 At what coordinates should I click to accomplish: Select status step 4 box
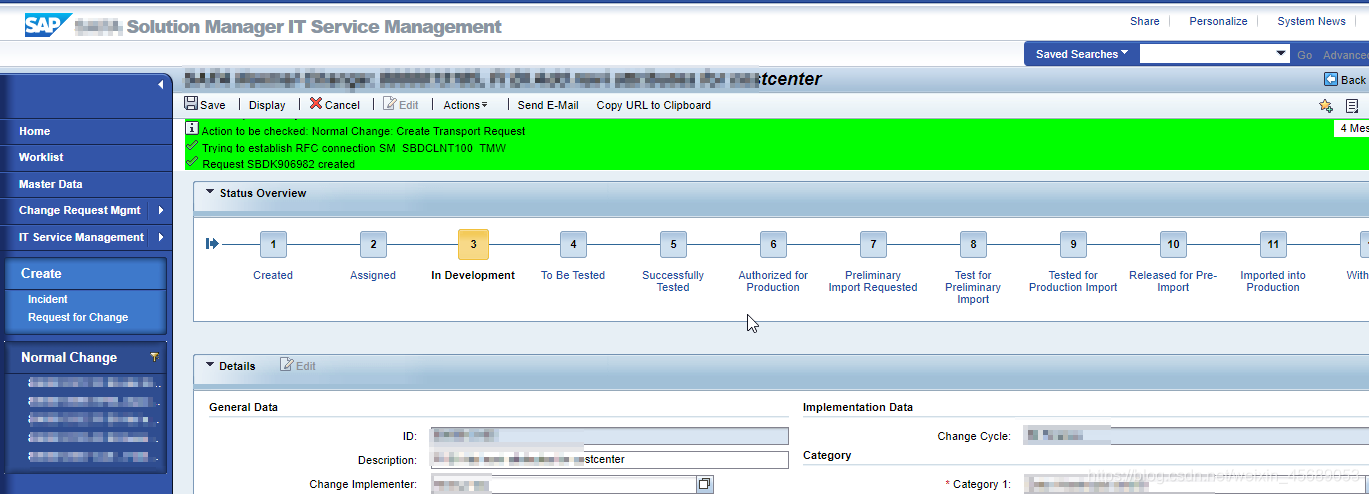pyautogui.click(x=573, y=244)
